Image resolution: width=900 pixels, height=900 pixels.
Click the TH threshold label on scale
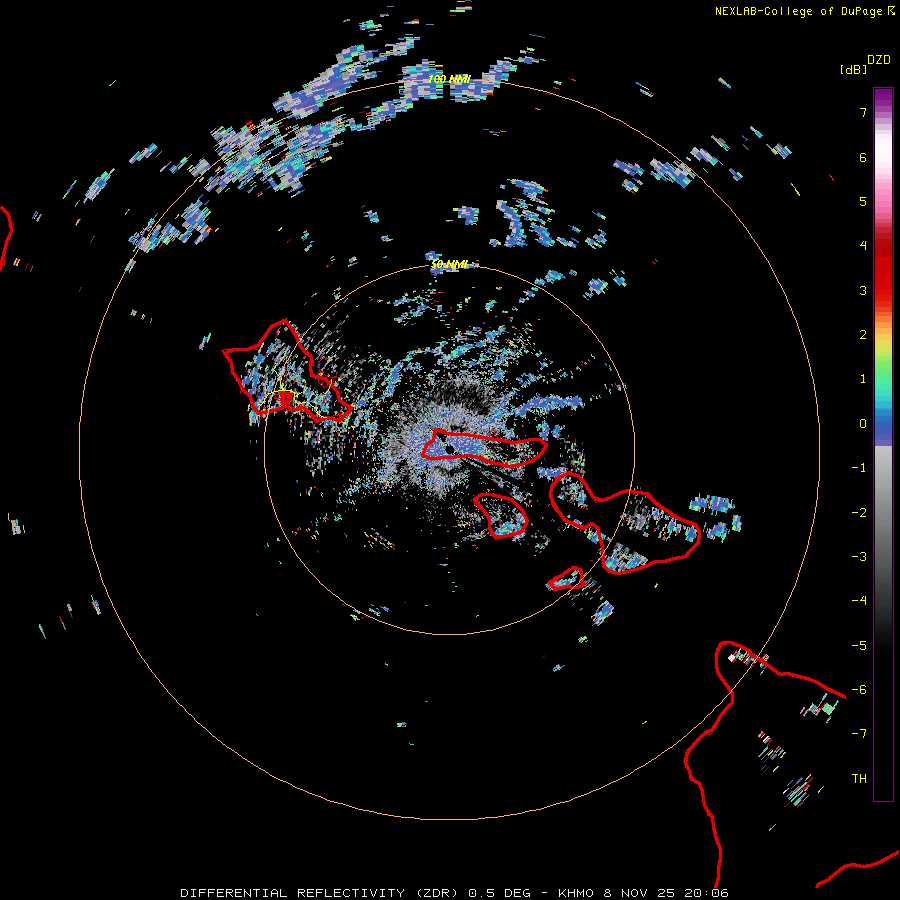[x=859, y=779]
